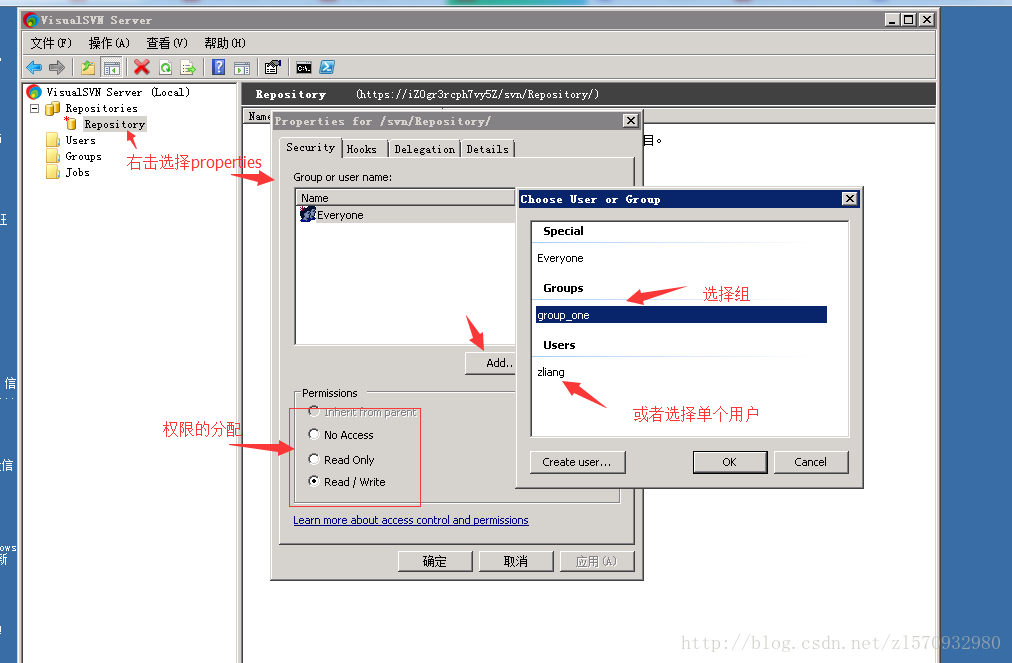1012x663 pixels.
Task: Select the No Access radio button
Action: click(x=314, y=434)
